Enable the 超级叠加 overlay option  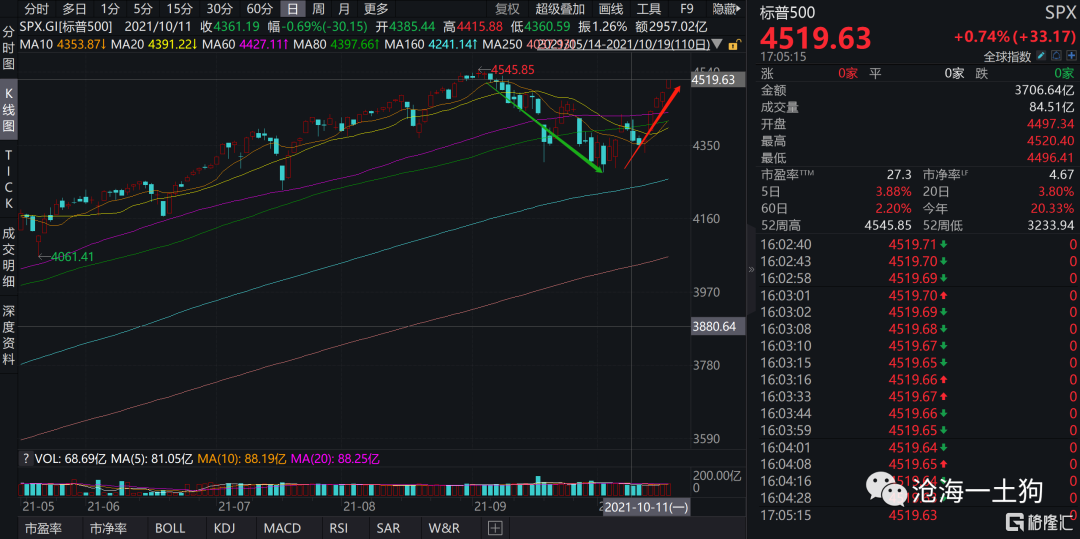pos(559,9)
